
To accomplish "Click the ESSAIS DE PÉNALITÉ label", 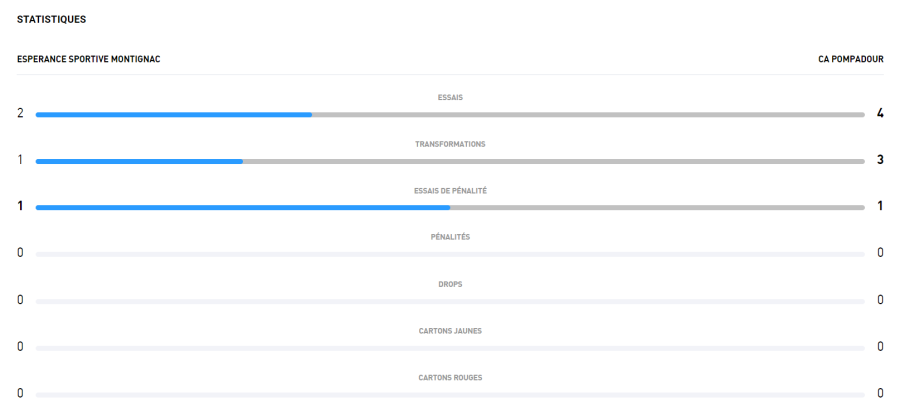I will (x=450, y=190).
